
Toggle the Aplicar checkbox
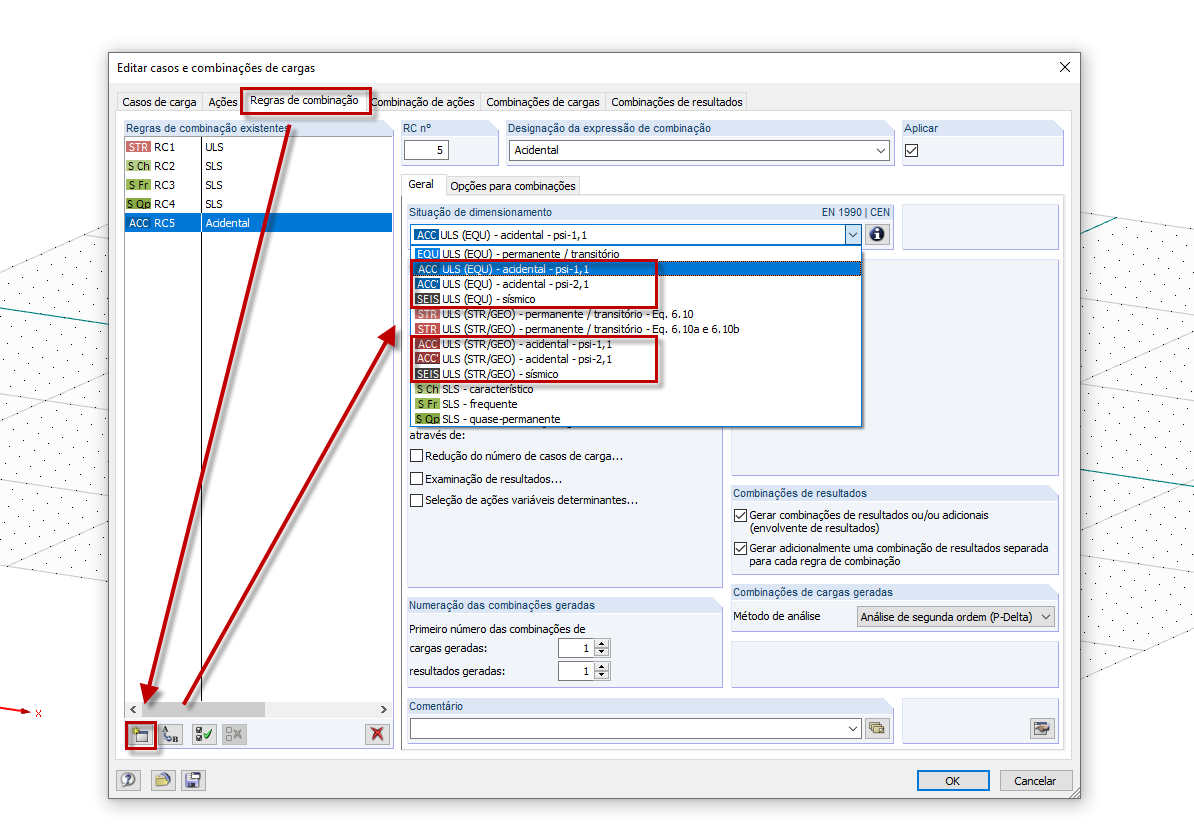911,151
